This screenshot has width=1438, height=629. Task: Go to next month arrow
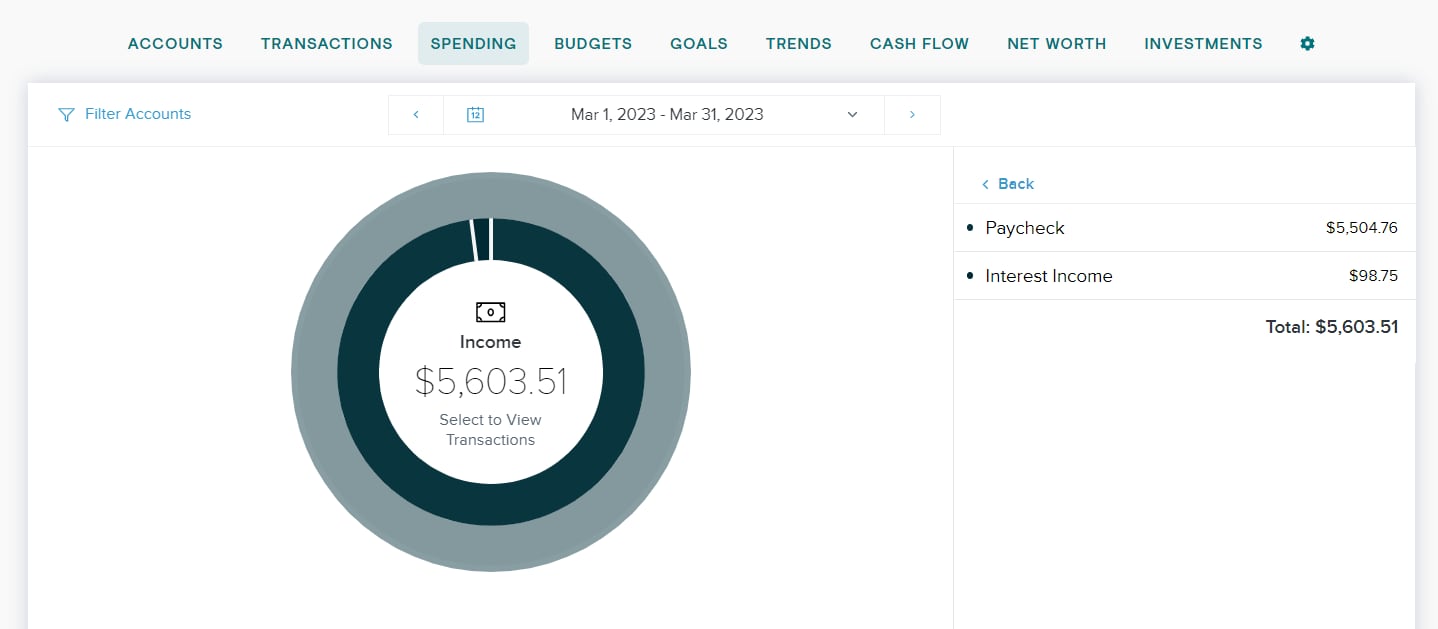coord(912,115)
